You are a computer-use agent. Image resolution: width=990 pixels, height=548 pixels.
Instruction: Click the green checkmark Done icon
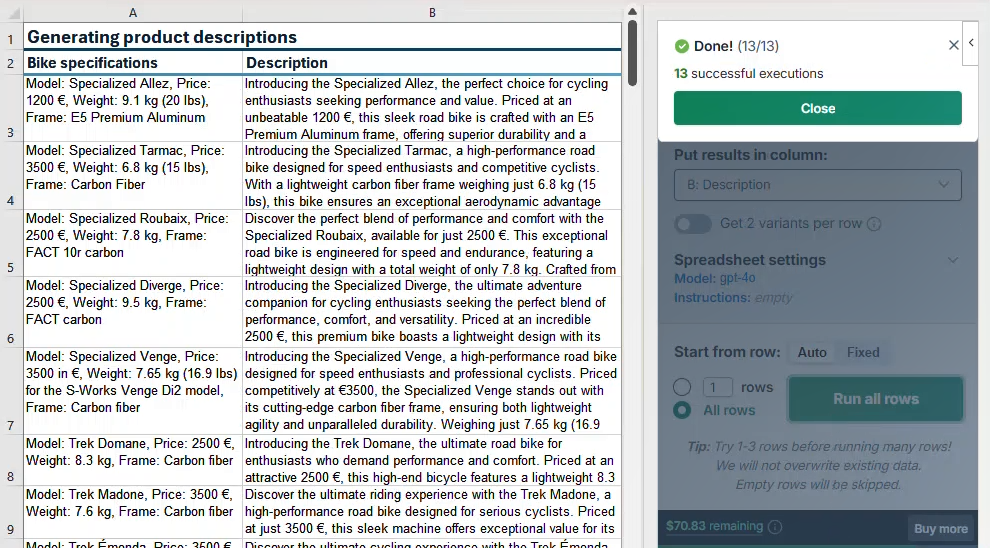[682, 46]
